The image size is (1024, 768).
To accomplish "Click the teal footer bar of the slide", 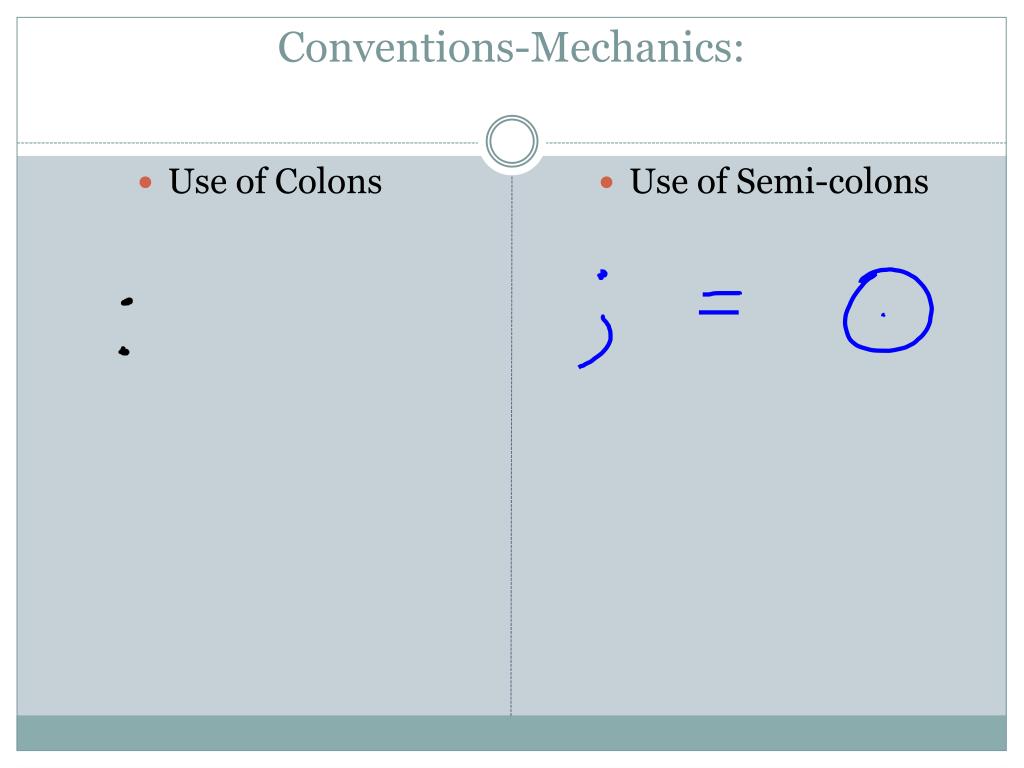I will [511, 733].
